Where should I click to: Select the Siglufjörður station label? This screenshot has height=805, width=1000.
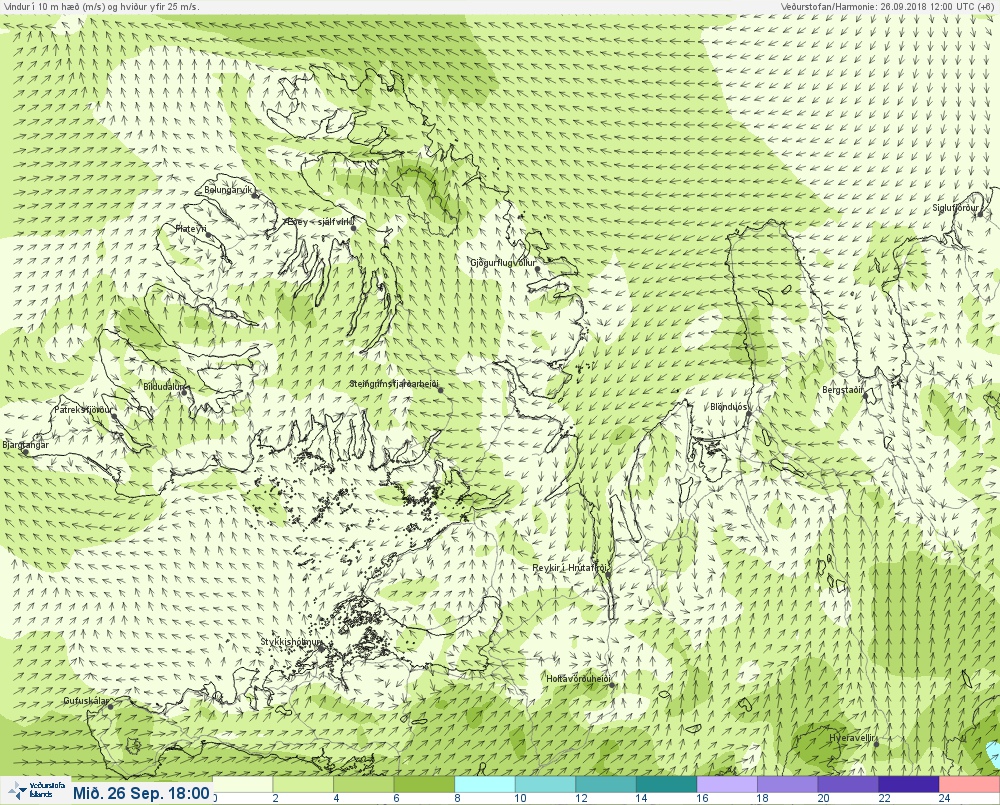coord(955,208)
